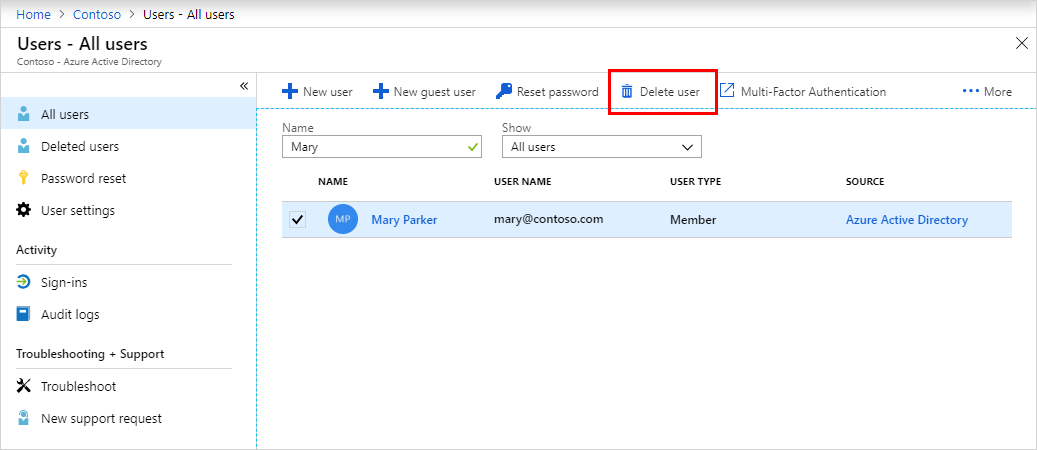Open the More ellipsis icon

pos(970,91)
